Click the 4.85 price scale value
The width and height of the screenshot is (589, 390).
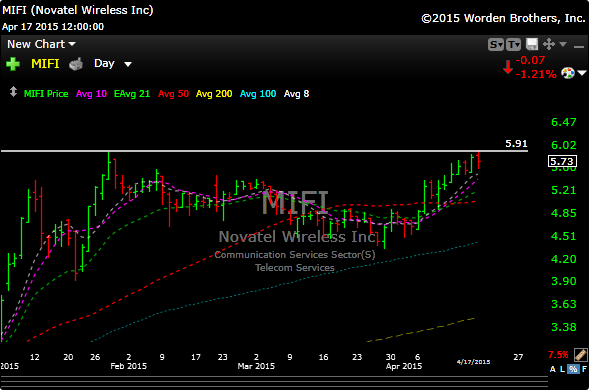(x=563, y=213)
